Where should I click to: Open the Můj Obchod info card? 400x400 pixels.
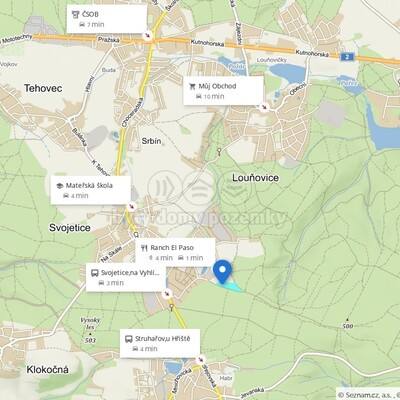223,91
